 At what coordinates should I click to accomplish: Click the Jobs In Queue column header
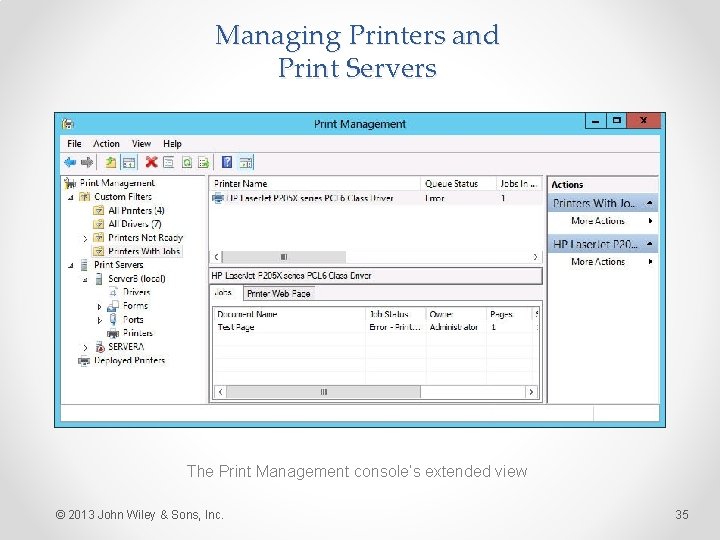(519, 184)
